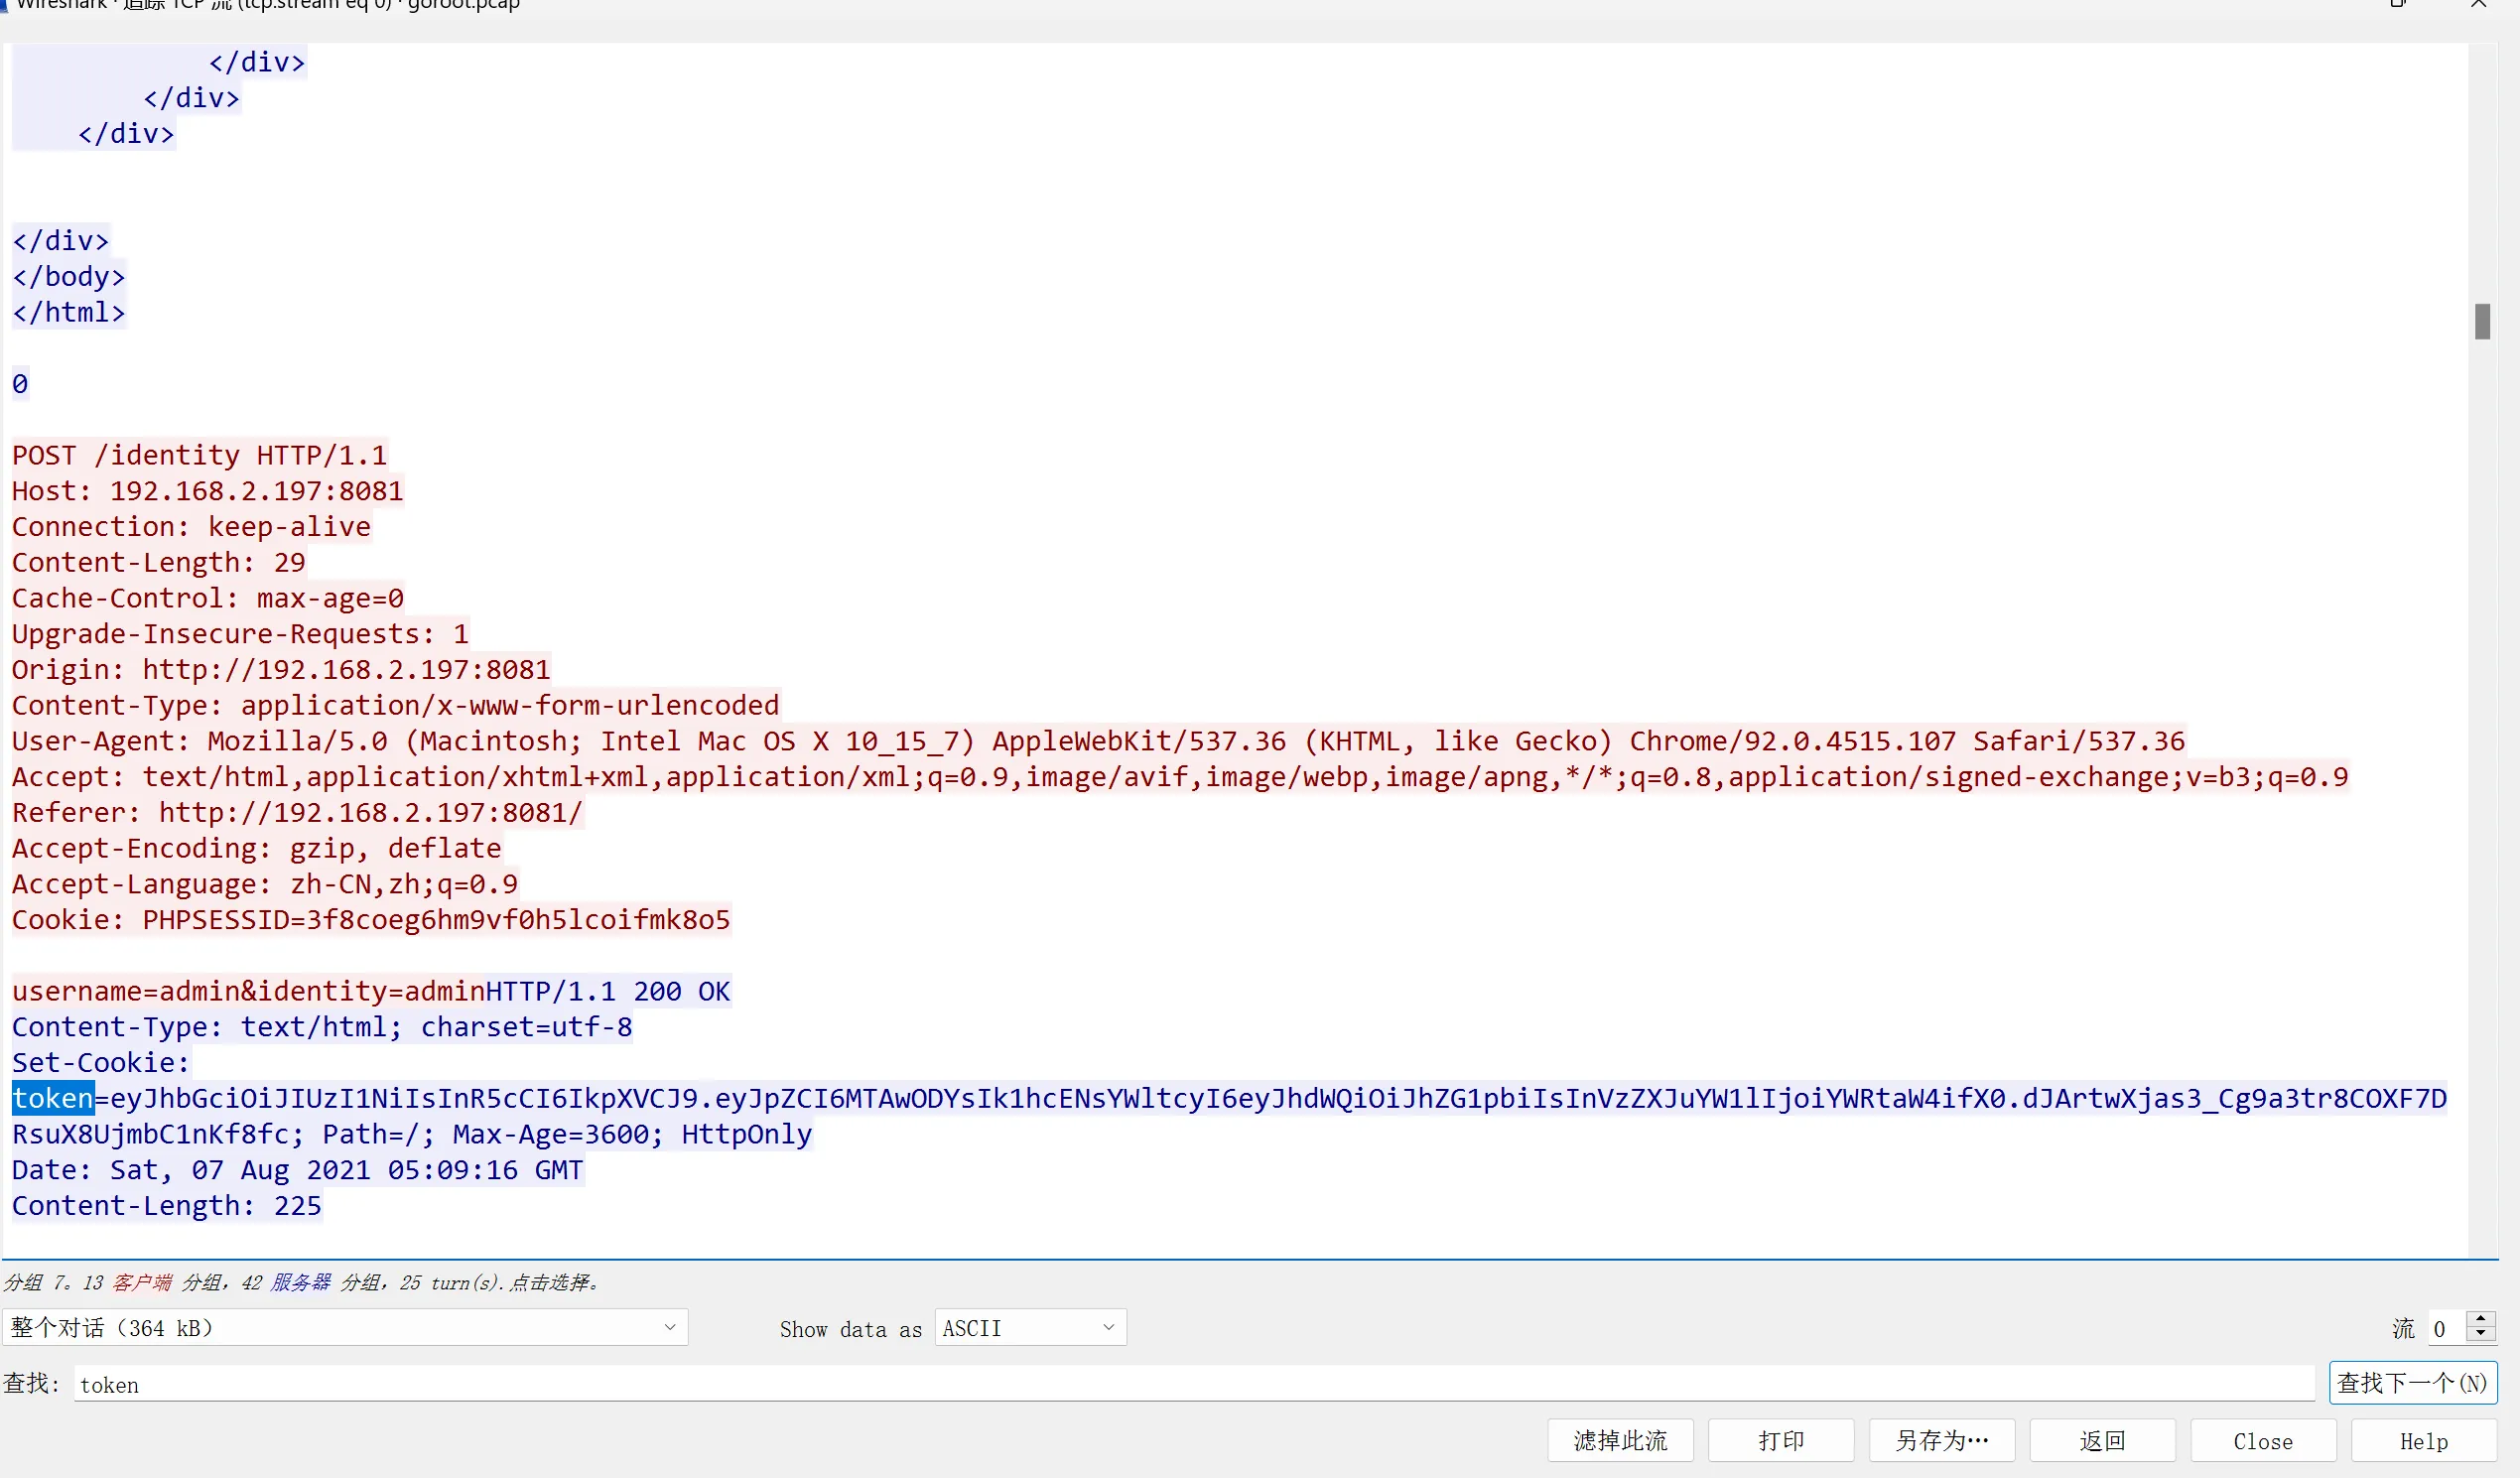The image size is (2520, 1478).
Task: Open the Help button
Action: tap(2423, 1440)
